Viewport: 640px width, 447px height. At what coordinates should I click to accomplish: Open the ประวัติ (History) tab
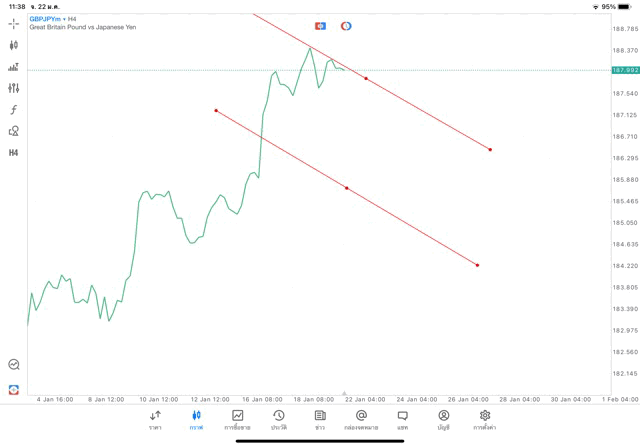pos(279,420)
